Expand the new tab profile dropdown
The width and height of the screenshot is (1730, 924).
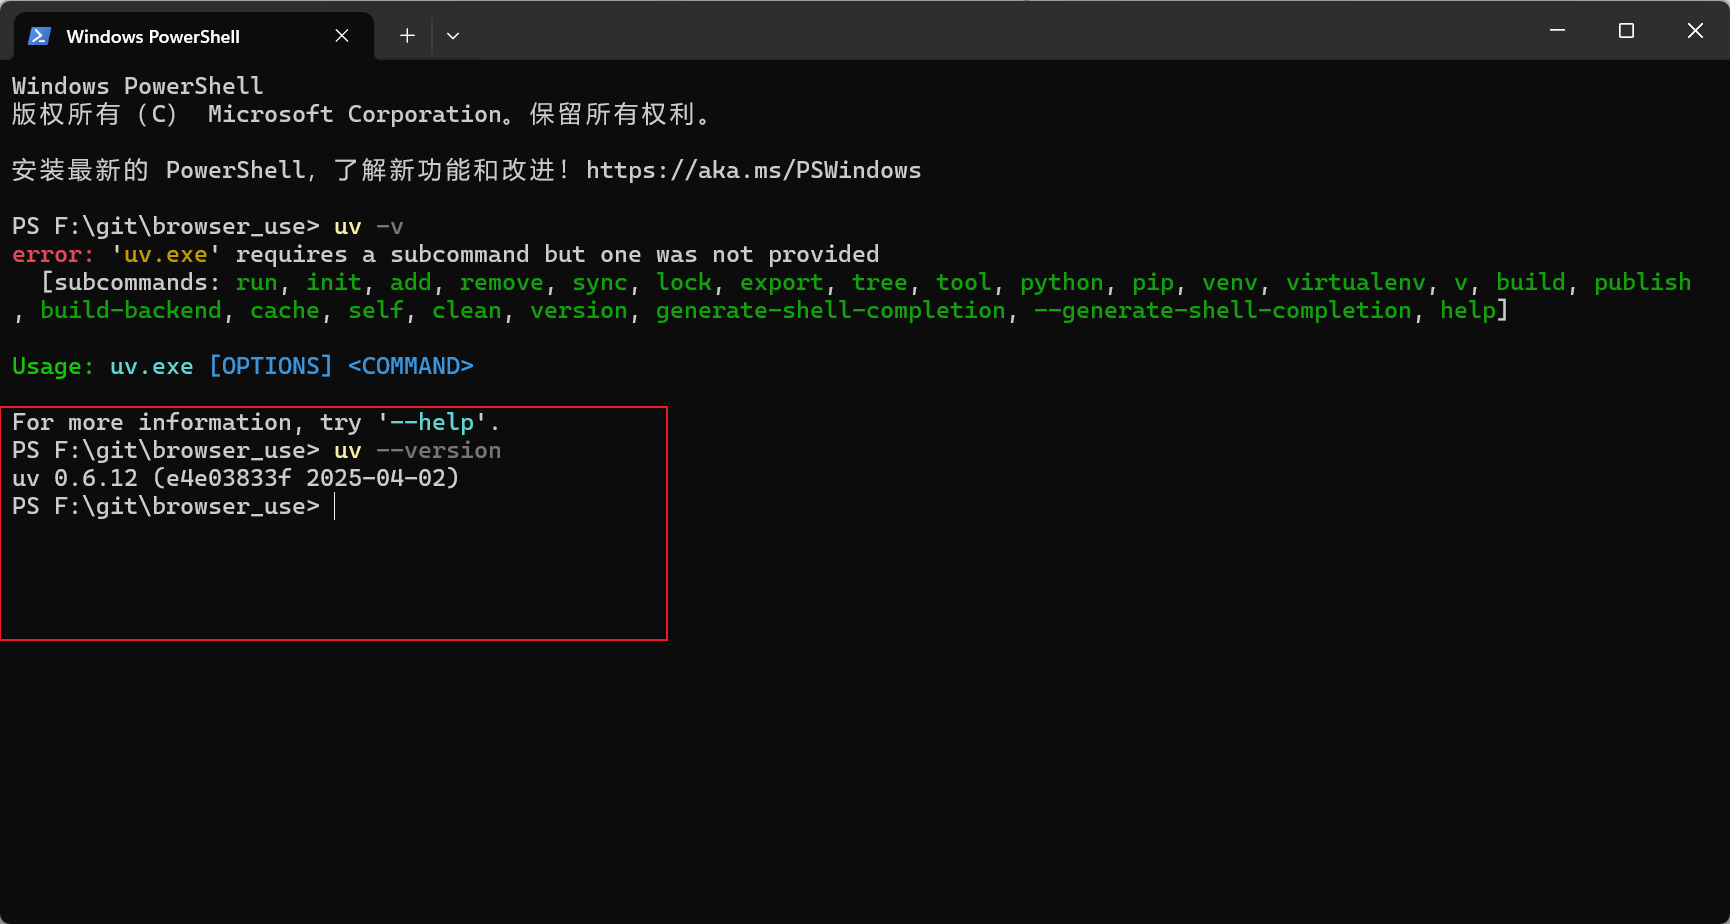(x=453, y=36)
